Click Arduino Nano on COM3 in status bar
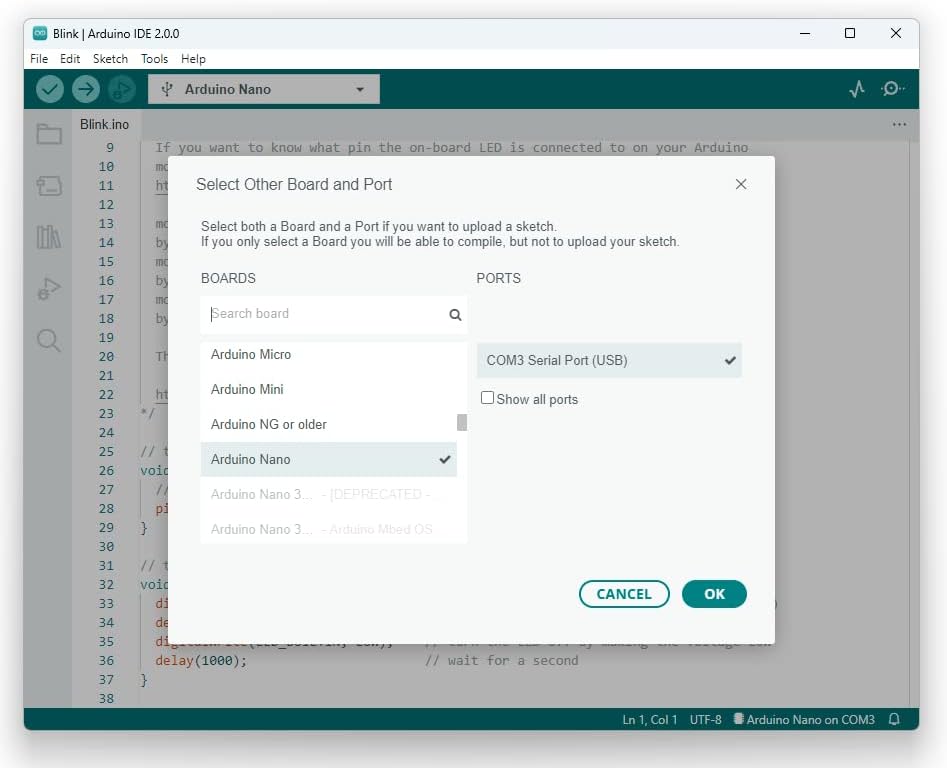Image resolution: width=947 pixels, height=768 pixels. [804, 720]
